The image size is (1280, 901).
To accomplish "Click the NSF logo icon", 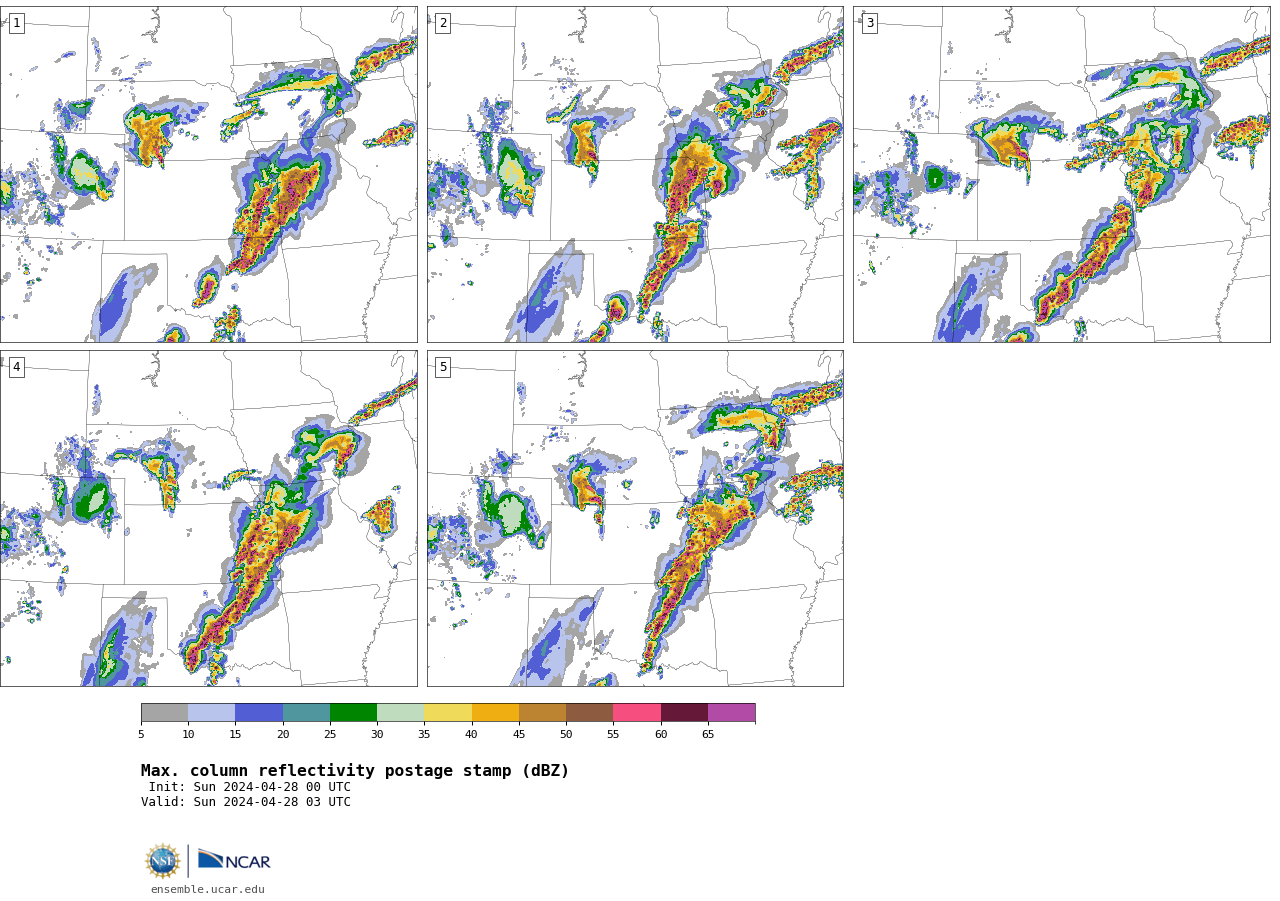I will (x=163, y=861).
